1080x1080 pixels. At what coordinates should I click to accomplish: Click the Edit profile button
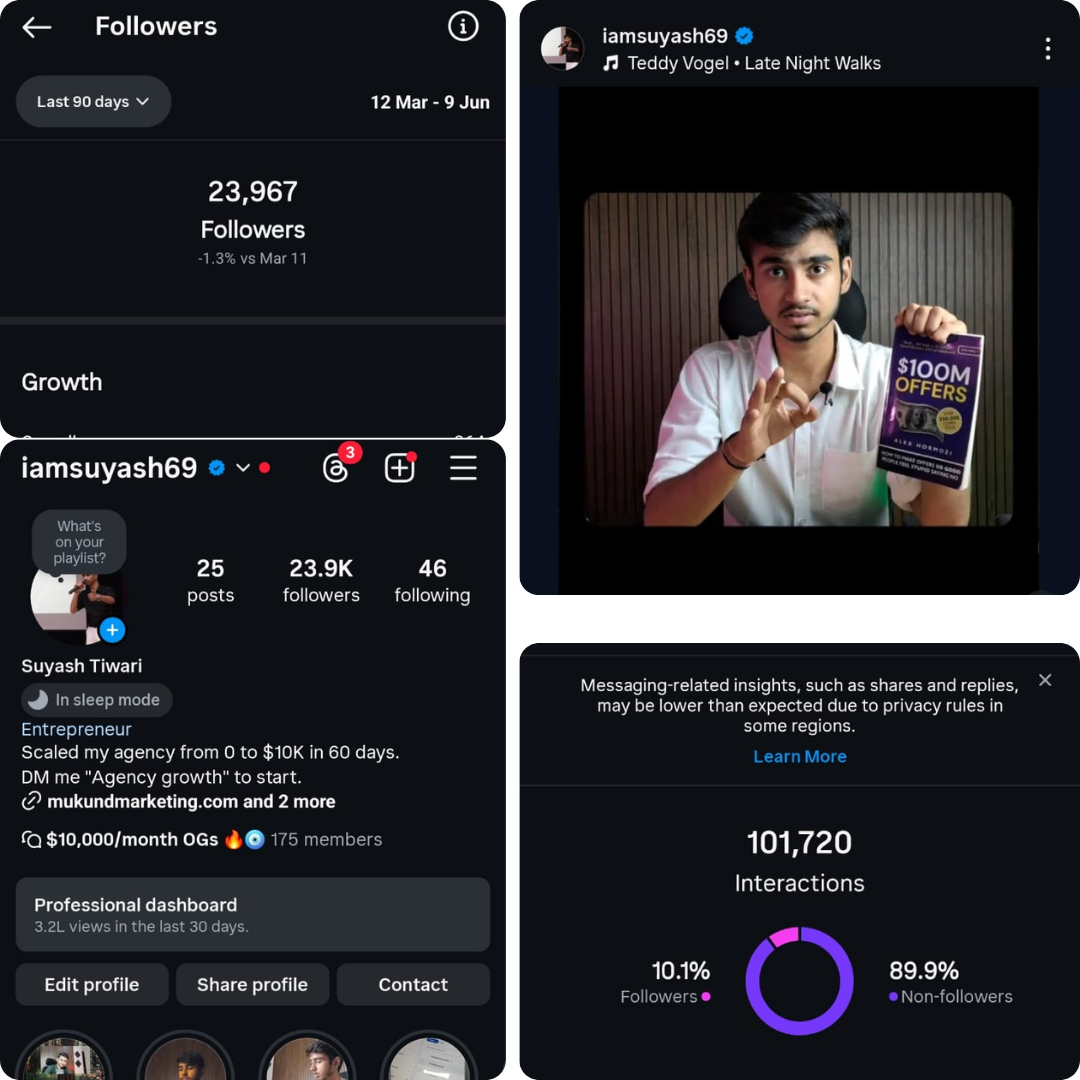[x=92, y=985]
